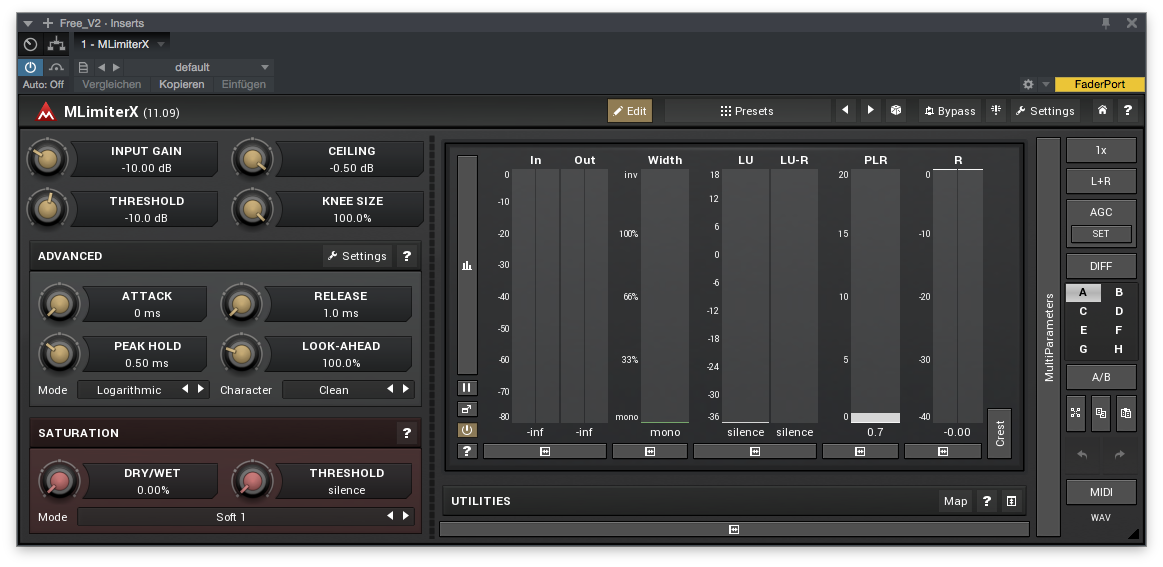Click the Crest tab beside the R meter
Viewport: 1163px width, 567px height.
(x=1000, y=433)
